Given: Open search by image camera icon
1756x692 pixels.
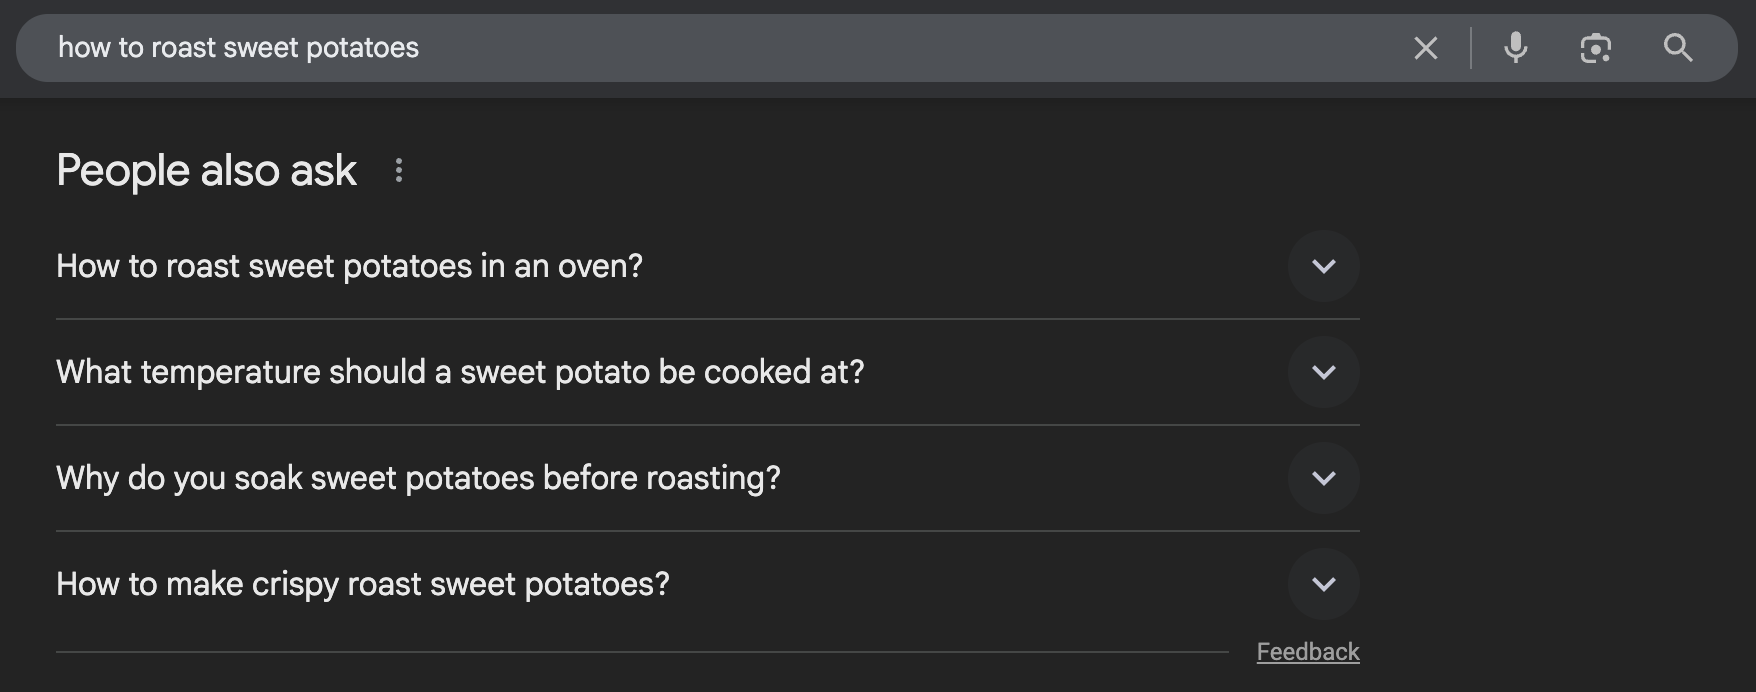Looking at the screenshot, I should 1596,48.
